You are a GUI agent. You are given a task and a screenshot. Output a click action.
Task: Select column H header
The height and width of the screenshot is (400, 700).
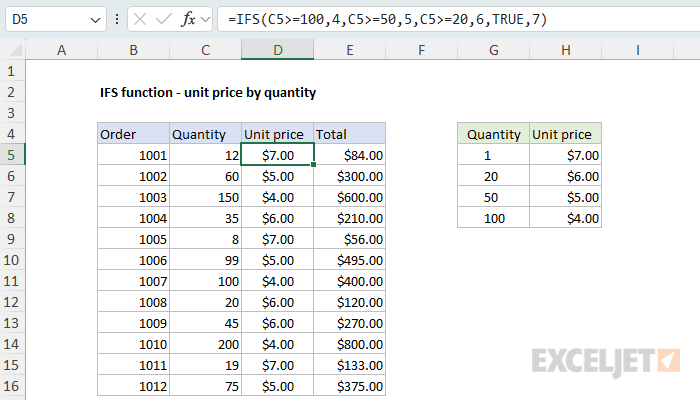(x=566, y=50)
